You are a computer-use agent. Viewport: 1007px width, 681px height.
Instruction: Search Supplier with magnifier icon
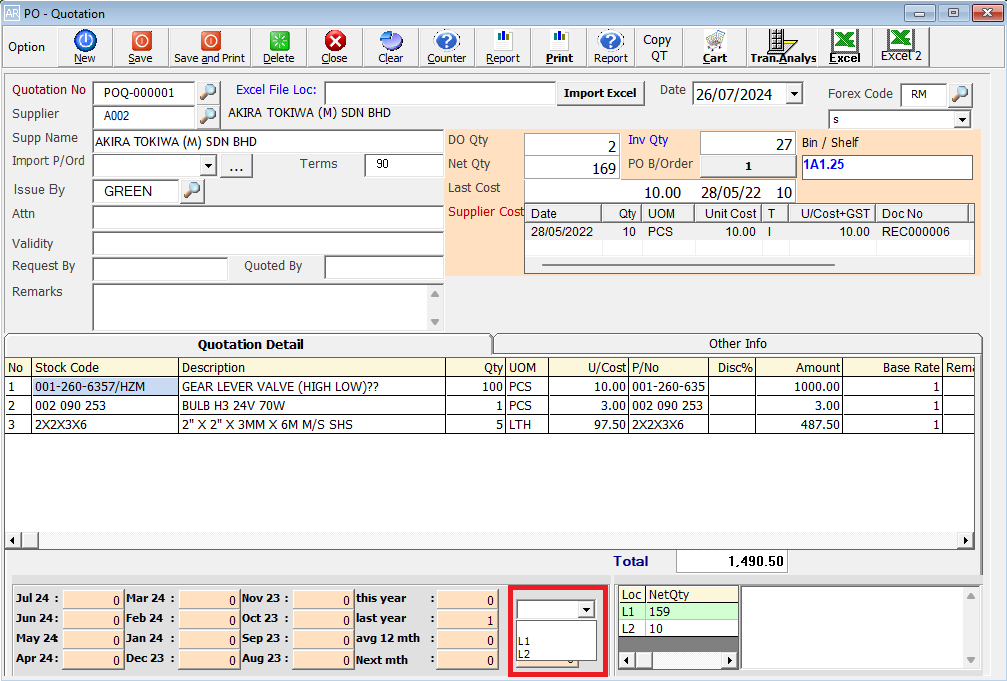[208, 116]
